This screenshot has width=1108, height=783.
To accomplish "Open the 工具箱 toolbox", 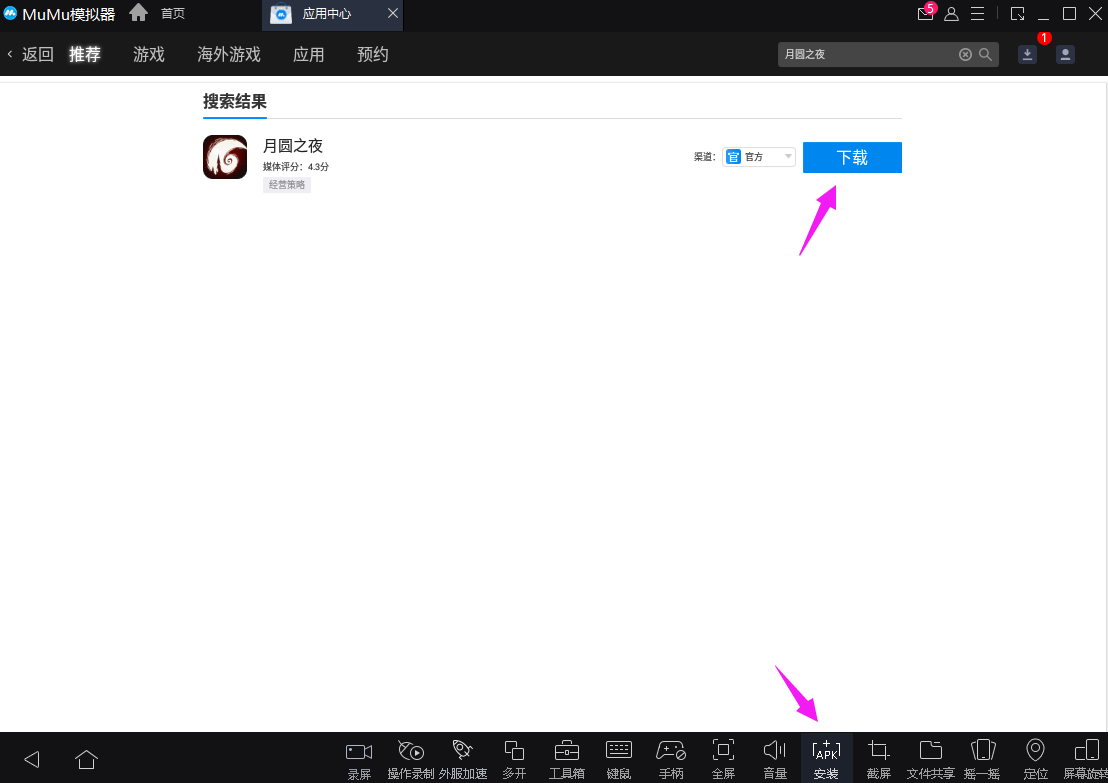I will 567,759.
